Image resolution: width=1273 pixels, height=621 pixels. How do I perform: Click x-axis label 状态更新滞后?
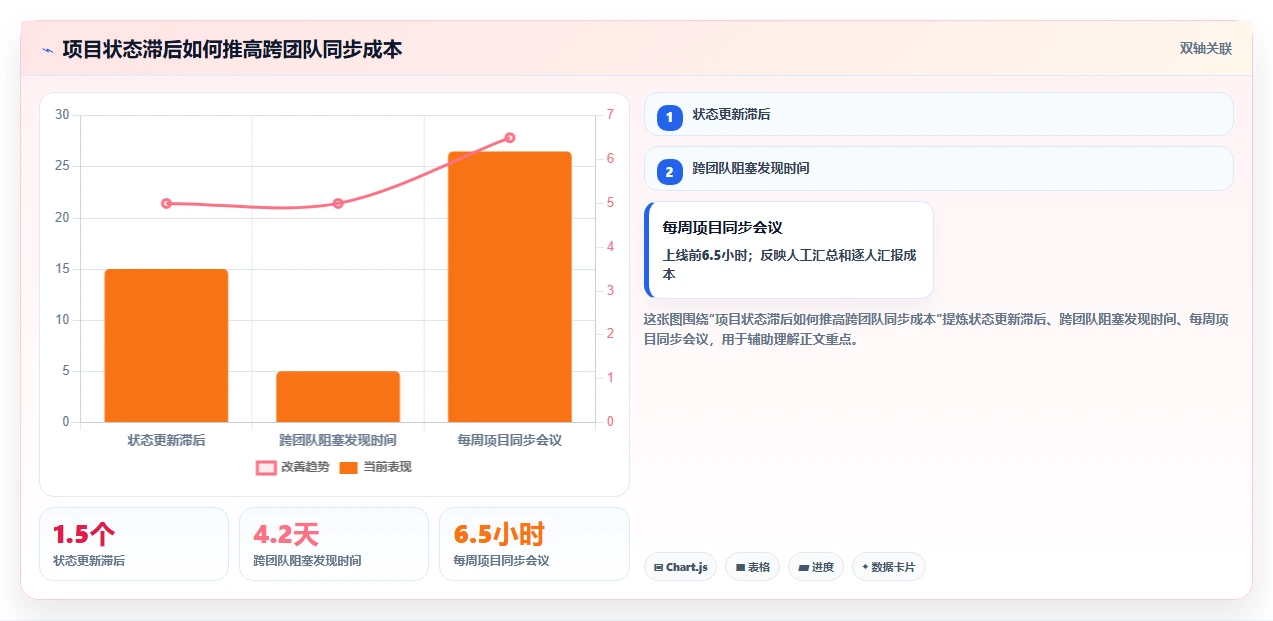pyautogui.click(x=166, y=440)
